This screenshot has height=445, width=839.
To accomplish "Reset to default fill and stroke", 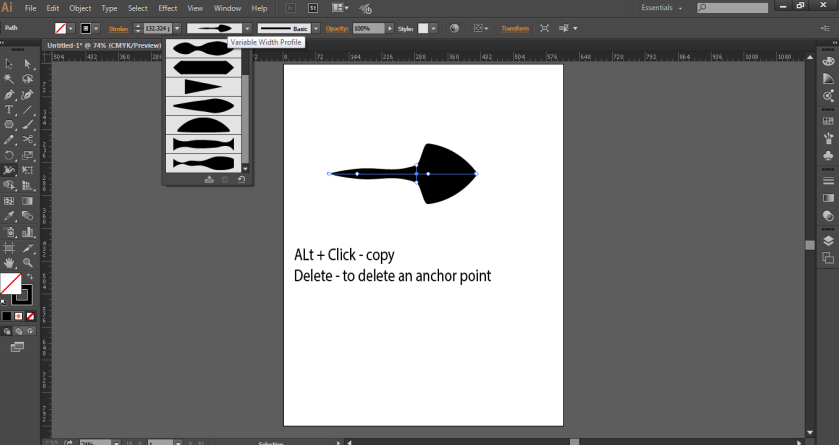I will 4,303.
